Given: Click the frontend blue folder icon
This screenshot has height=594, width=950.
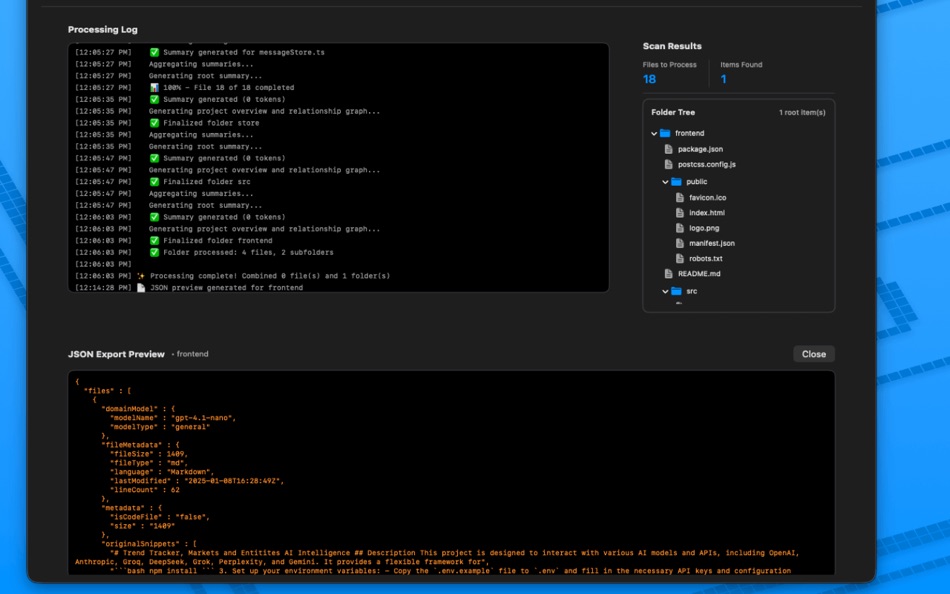Looking at the screenshot, I should point(665,133).
